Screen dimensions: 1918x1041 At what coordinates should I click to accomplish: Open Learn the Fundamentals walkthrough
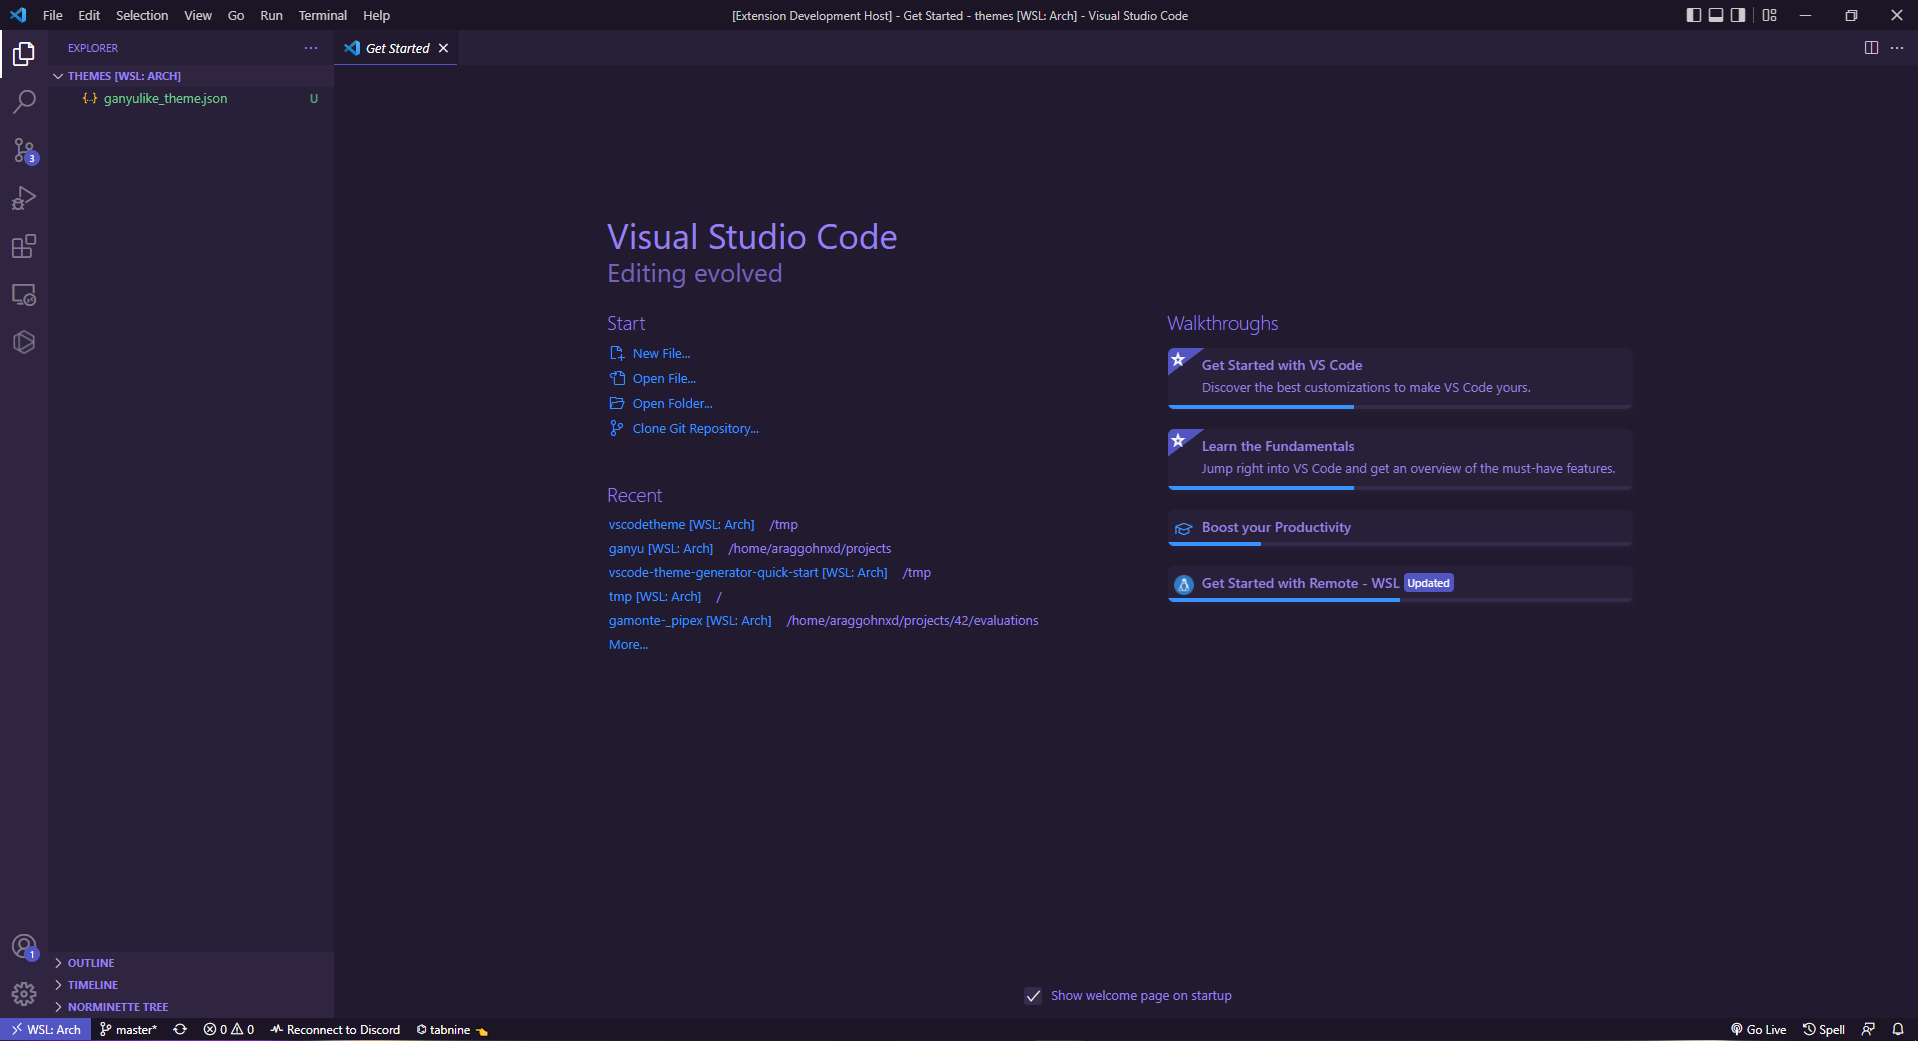pos(1400,459)
